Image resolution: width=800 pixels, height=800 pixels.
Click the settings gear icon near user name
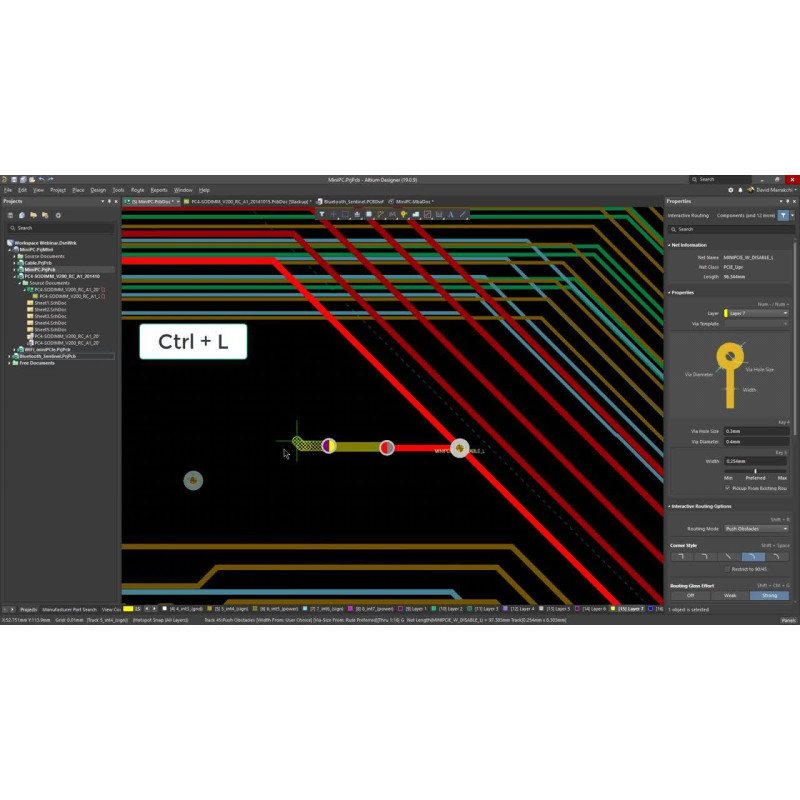tap(730, 189)
